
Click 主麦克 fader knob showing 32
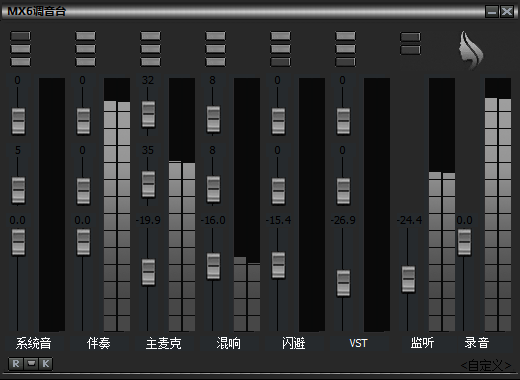(148, 114)
